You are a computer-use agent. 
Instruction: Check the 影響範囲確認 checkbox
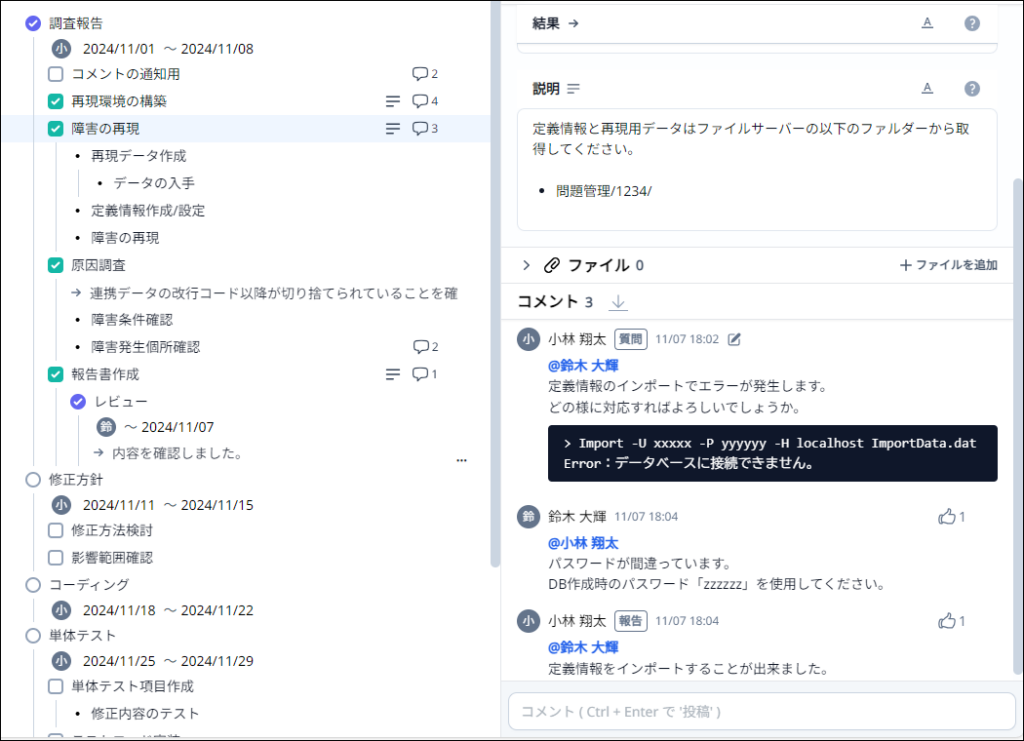point(56,558)
